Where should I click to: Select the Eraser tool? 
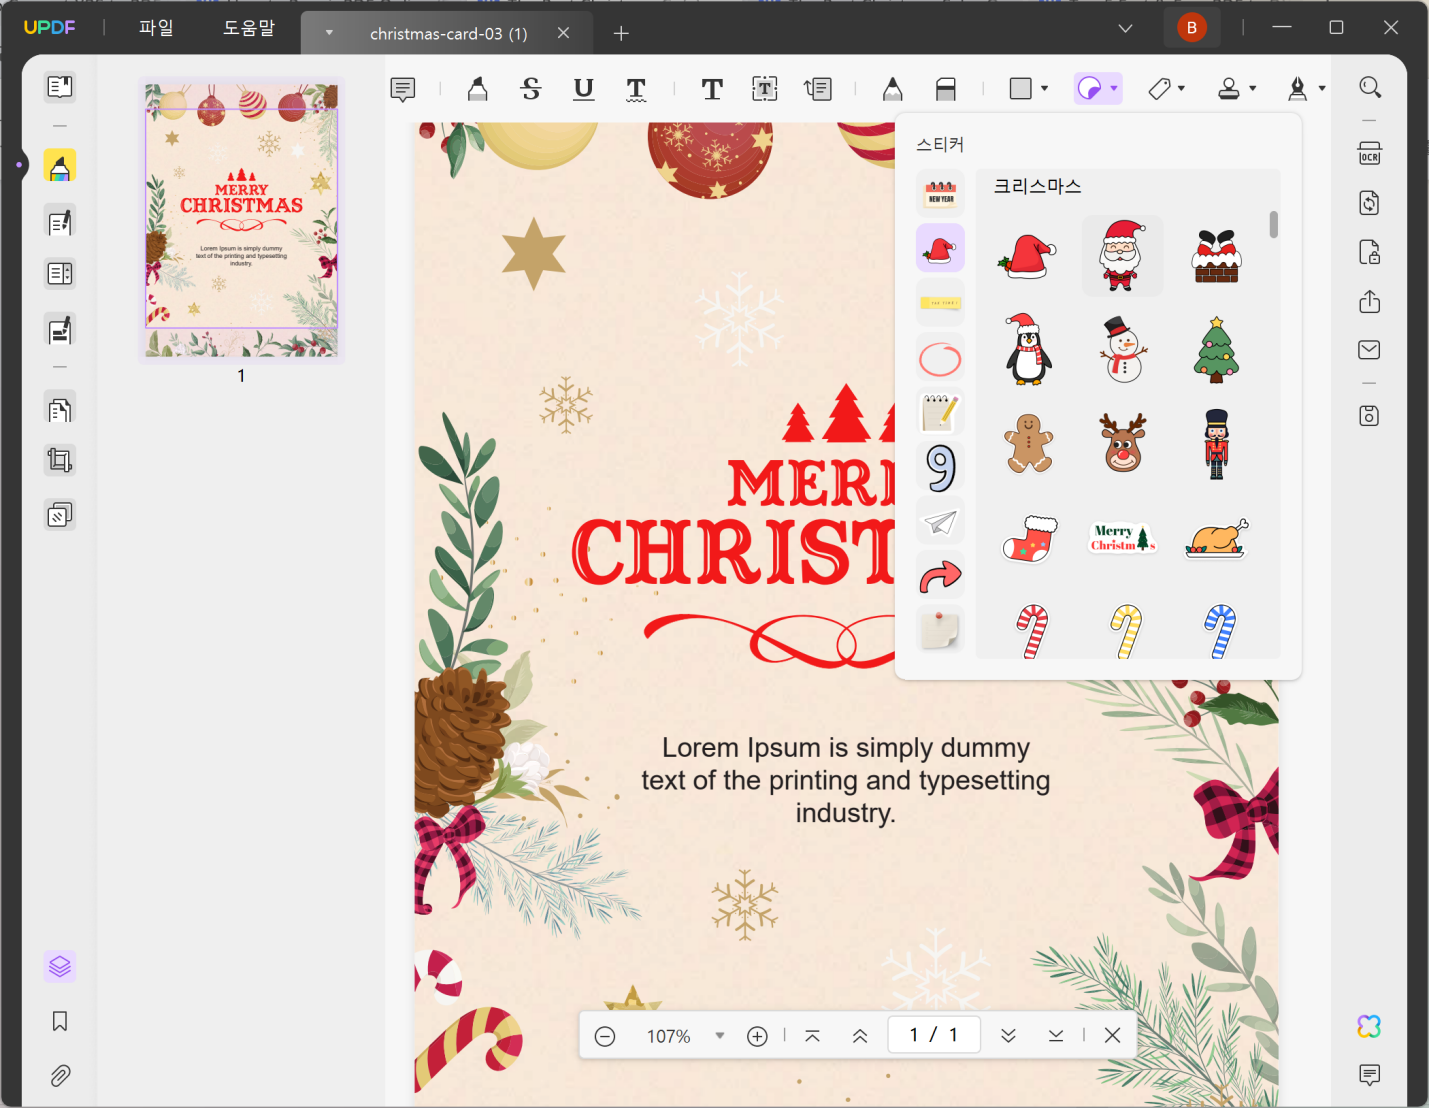[x=945, y=89]
